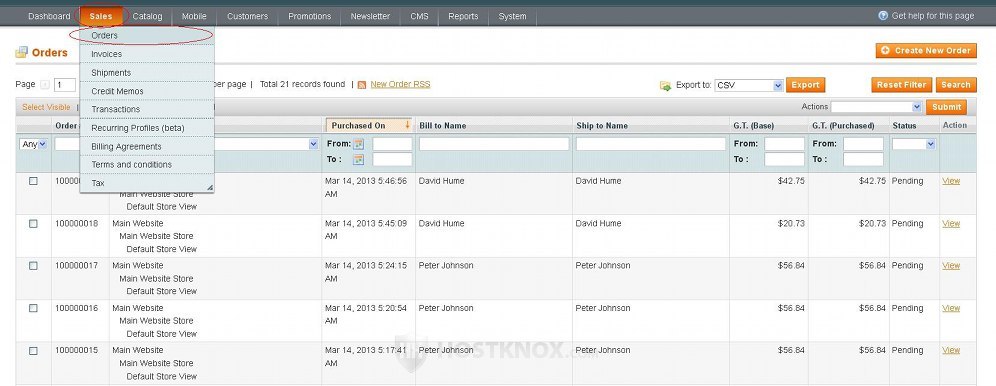Choose Tax in the Sales menu
The image size is (996, 386).
tap(147, 183)
